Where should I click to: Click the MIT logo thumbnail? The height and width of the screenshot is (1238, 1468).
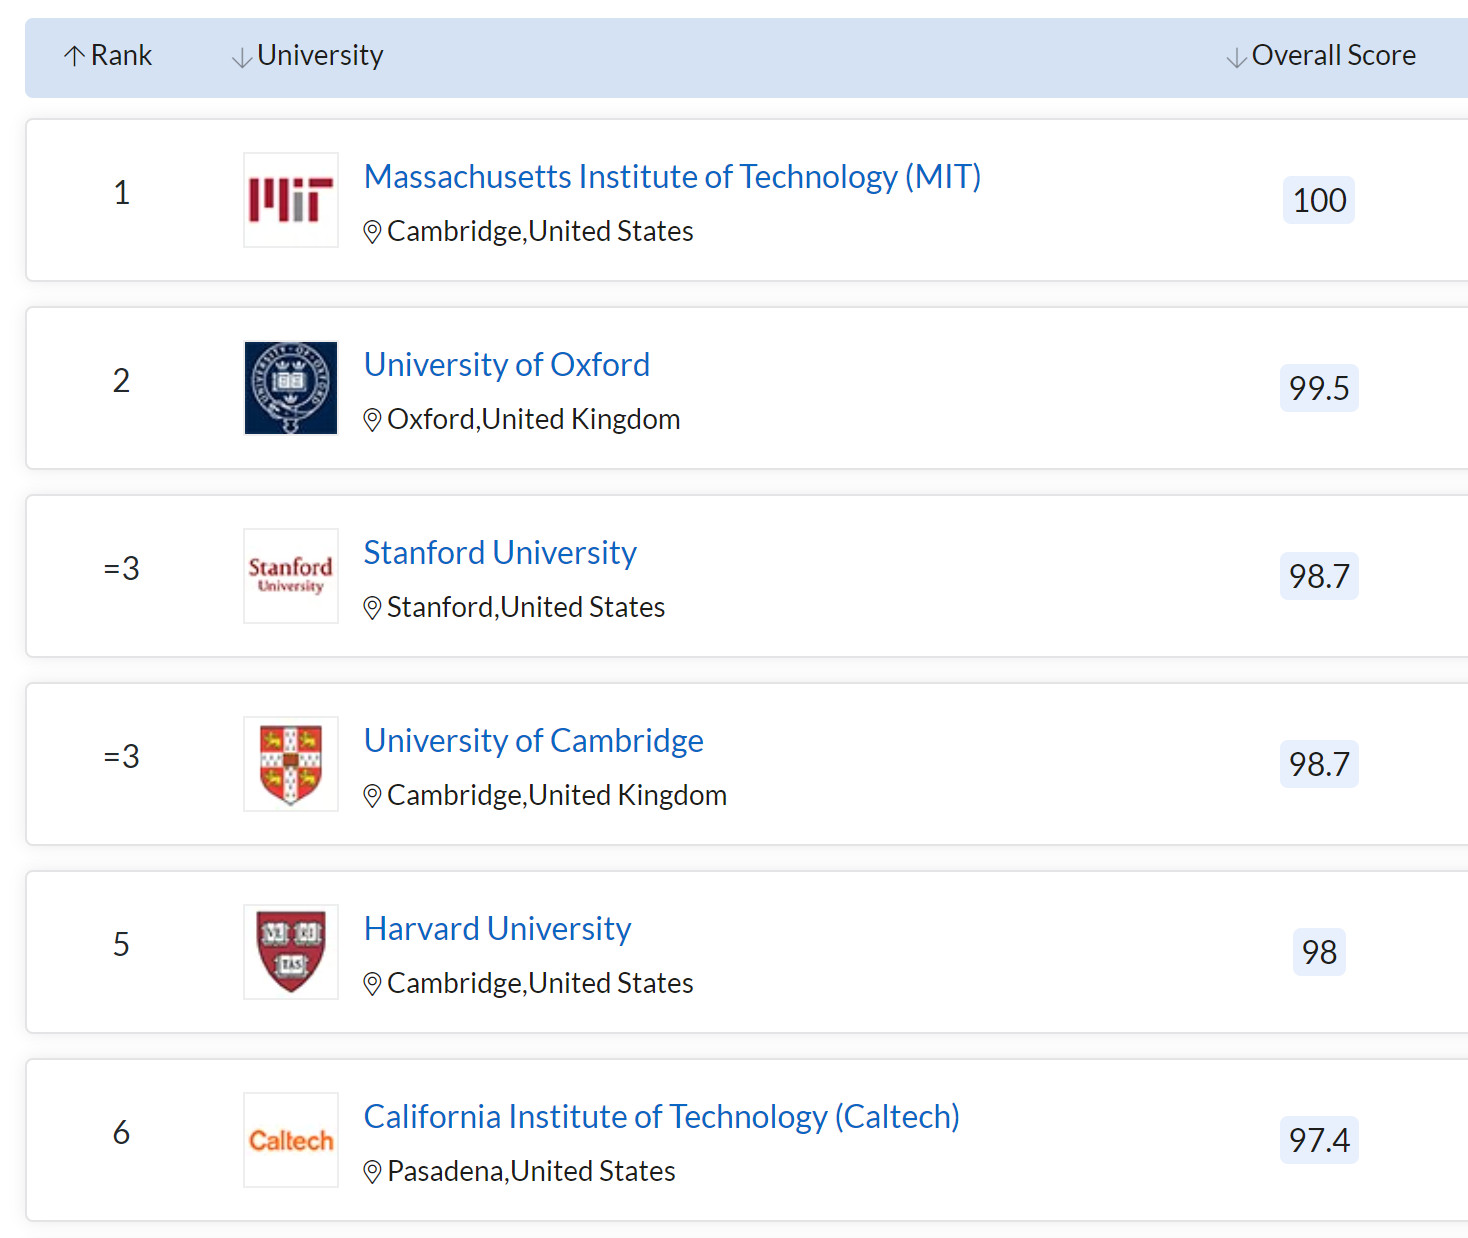[x=291, y=200]
